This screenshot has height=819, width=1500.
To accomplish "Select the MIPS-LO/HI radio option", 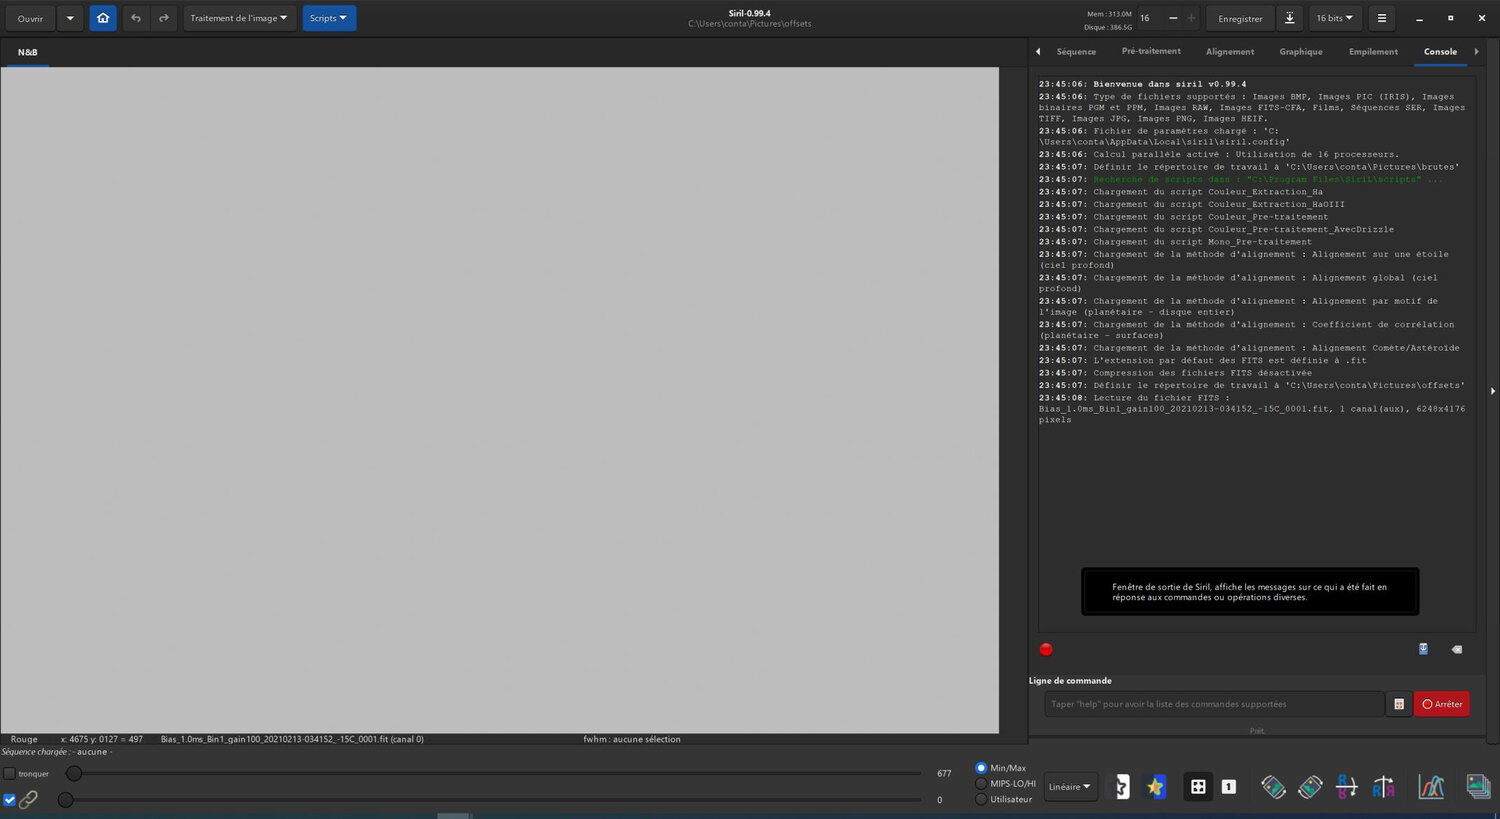I will [x=981, y=784].
